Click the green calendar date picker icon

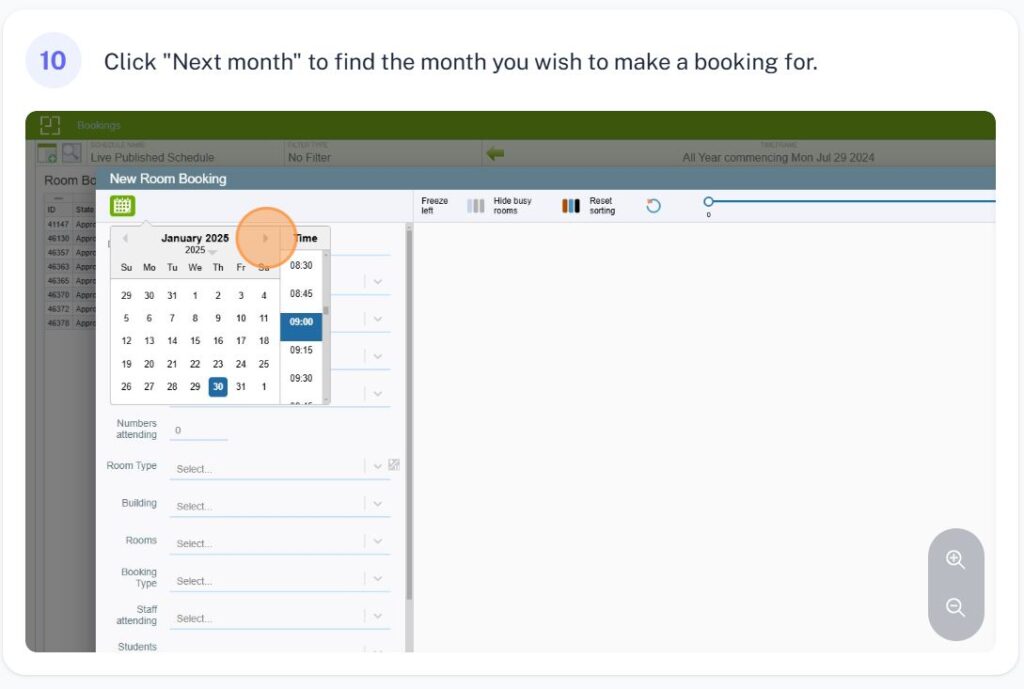coord(122,206)
